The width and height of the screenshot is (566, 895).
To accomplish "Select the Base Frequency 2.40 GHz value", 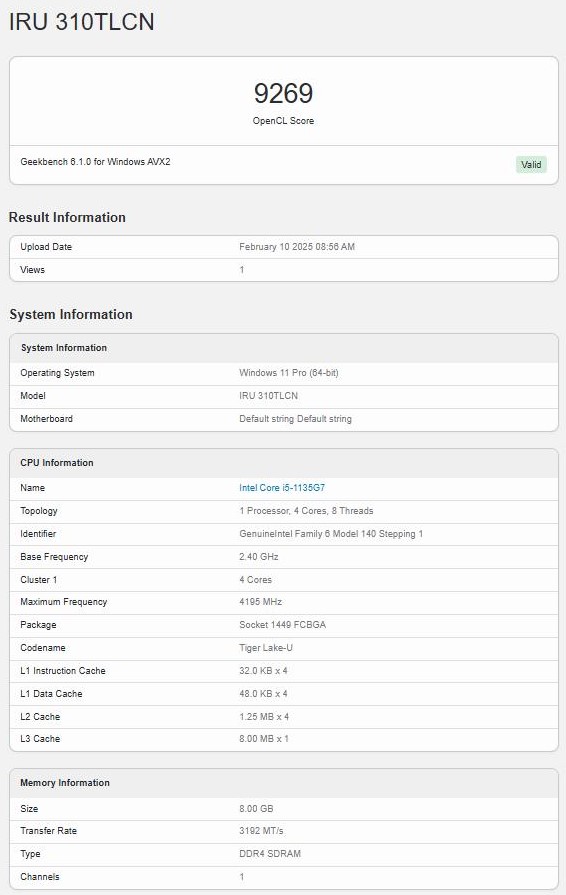I will [x=258, y=557].
